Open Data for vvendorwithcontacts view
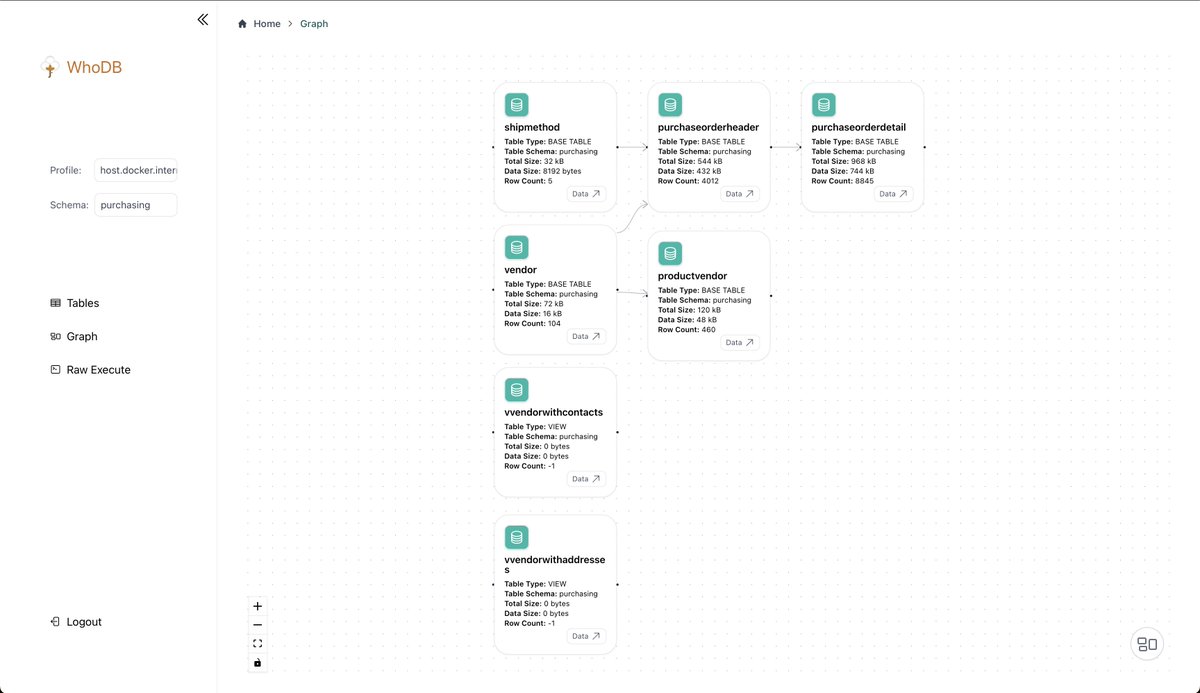This screenshot has width=1200, height=693. coord(586,479)
